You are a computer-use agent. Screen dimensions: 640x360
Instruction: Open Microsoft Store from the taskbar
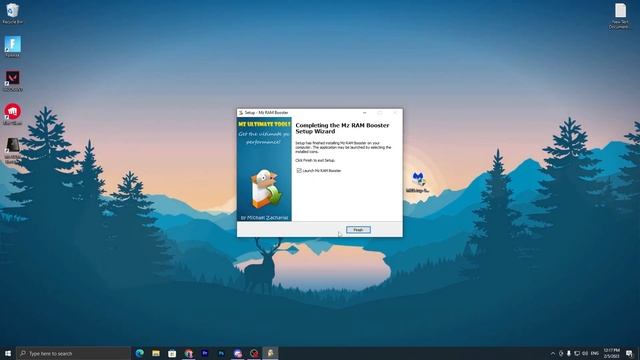tap(172, 353)
